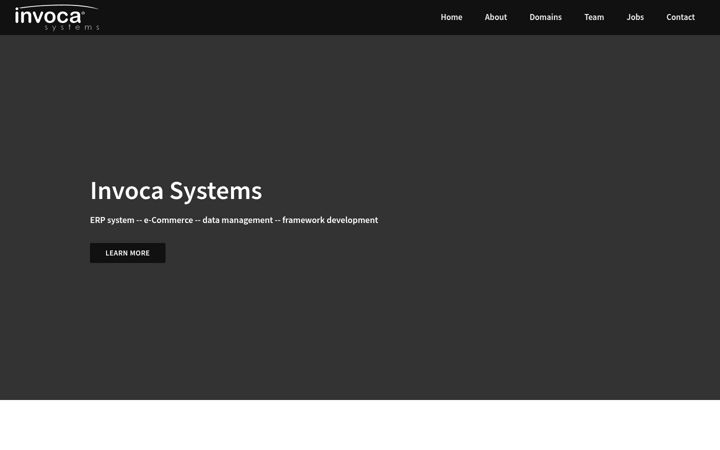Viewport: 720px width, 450px height.
Task: Navigate to Domains
Action: [x=545, y=17]
